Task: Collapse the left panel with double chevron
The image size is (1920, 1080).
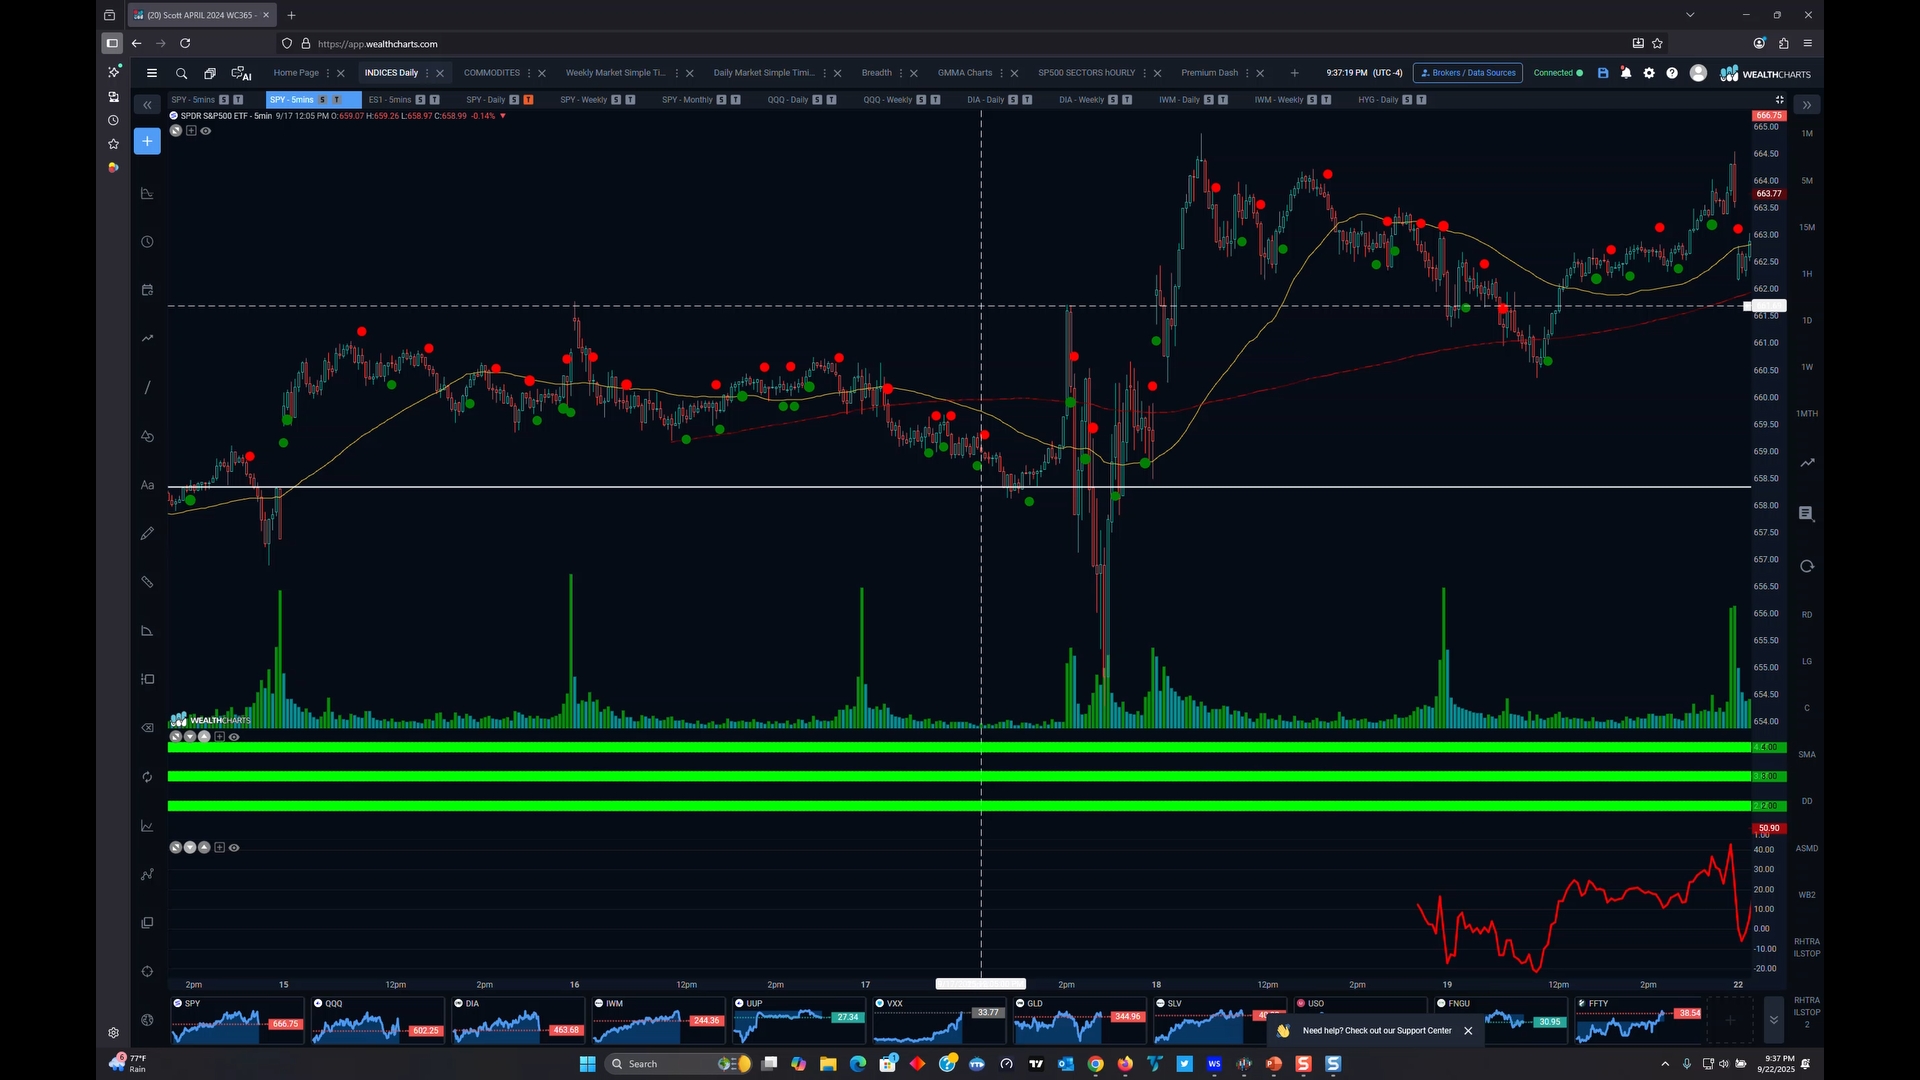Action: pos(147,105)
